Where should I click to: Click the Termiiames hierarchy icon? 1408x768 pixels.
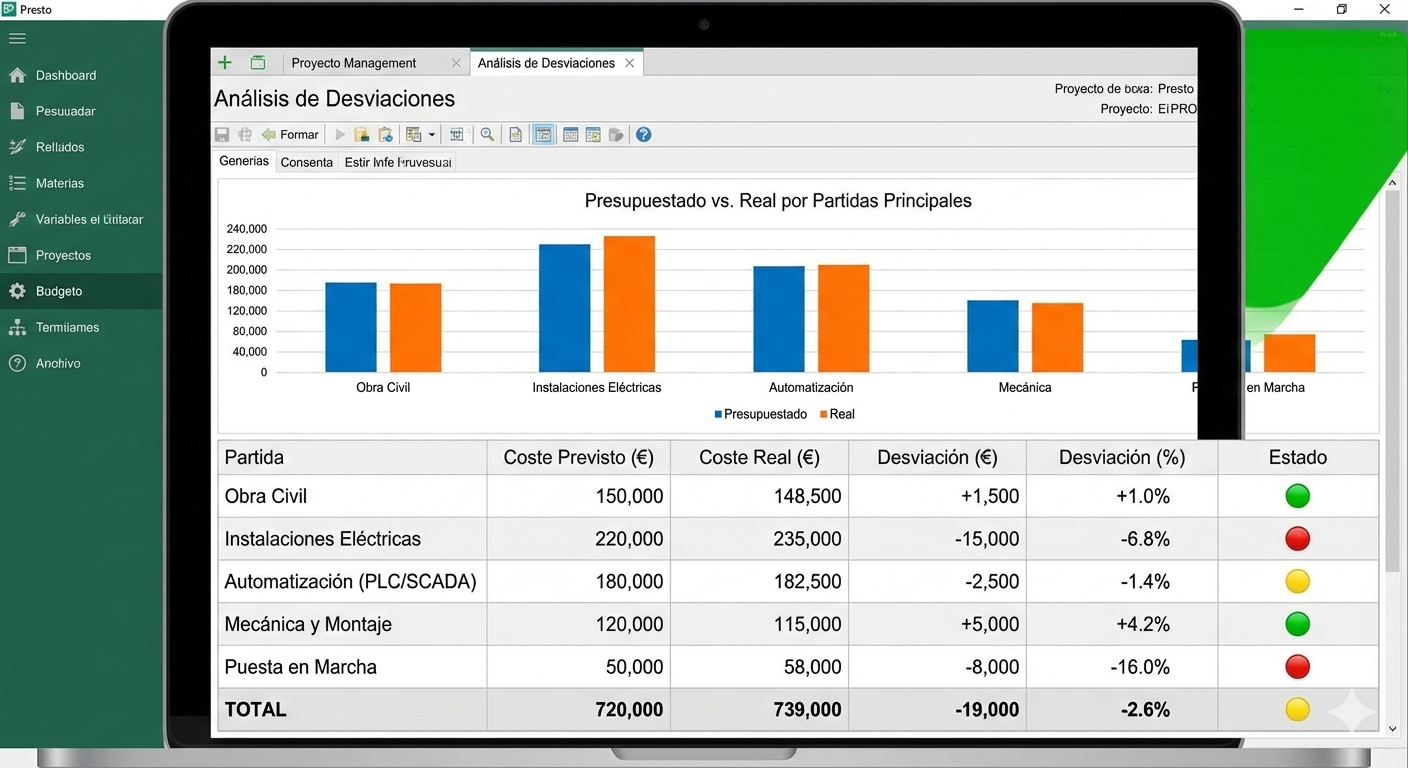[x=17, y=327]
